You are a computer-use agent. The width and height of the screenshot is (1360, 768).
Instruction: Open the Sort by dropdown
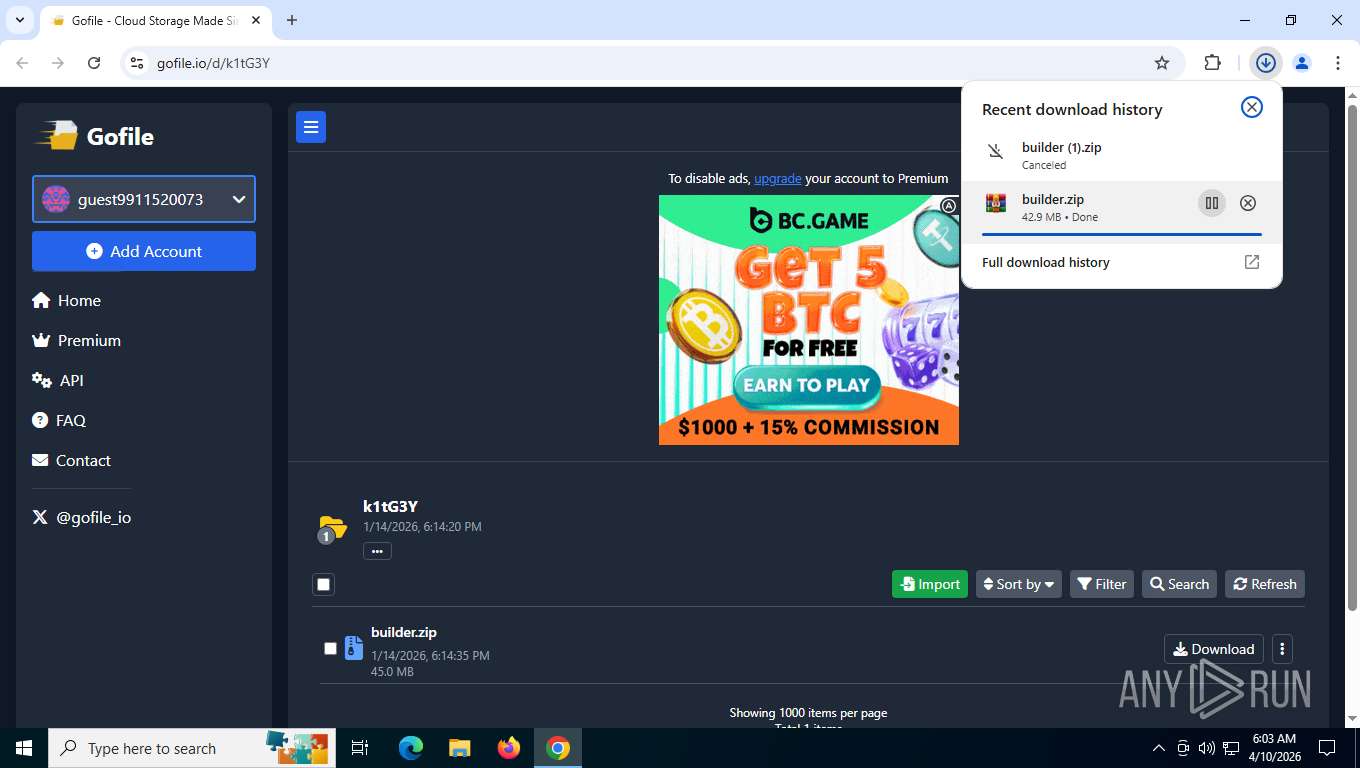click(1019, 584)
